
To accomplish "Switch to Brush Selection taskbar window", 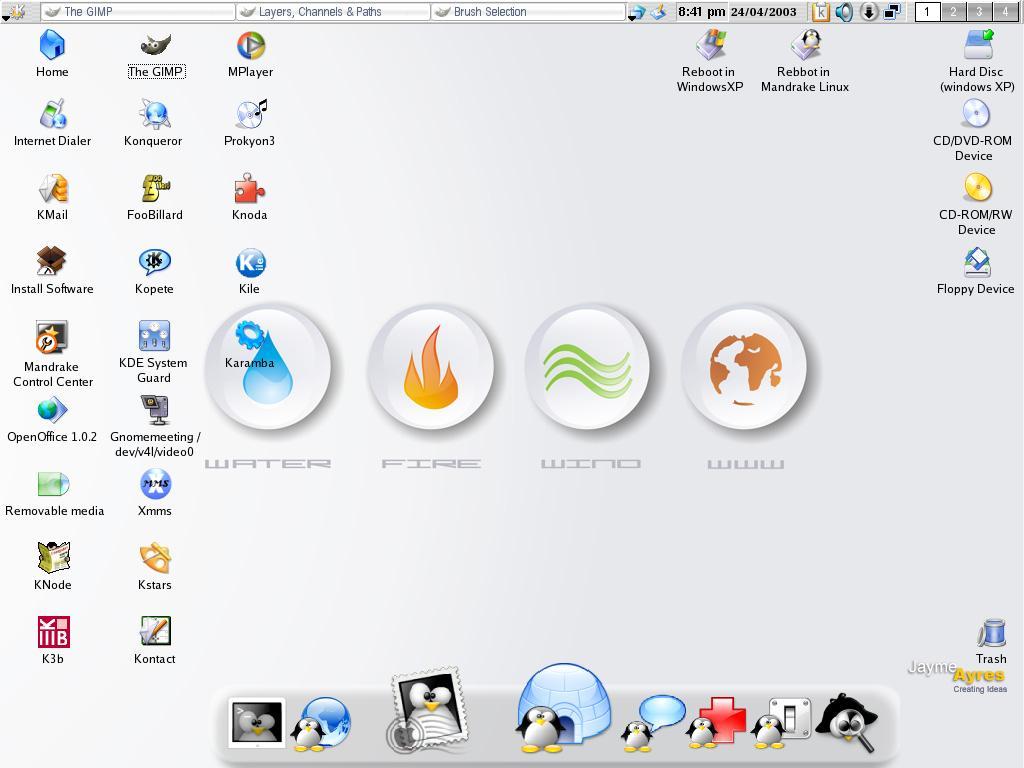I will coord(529,12).
